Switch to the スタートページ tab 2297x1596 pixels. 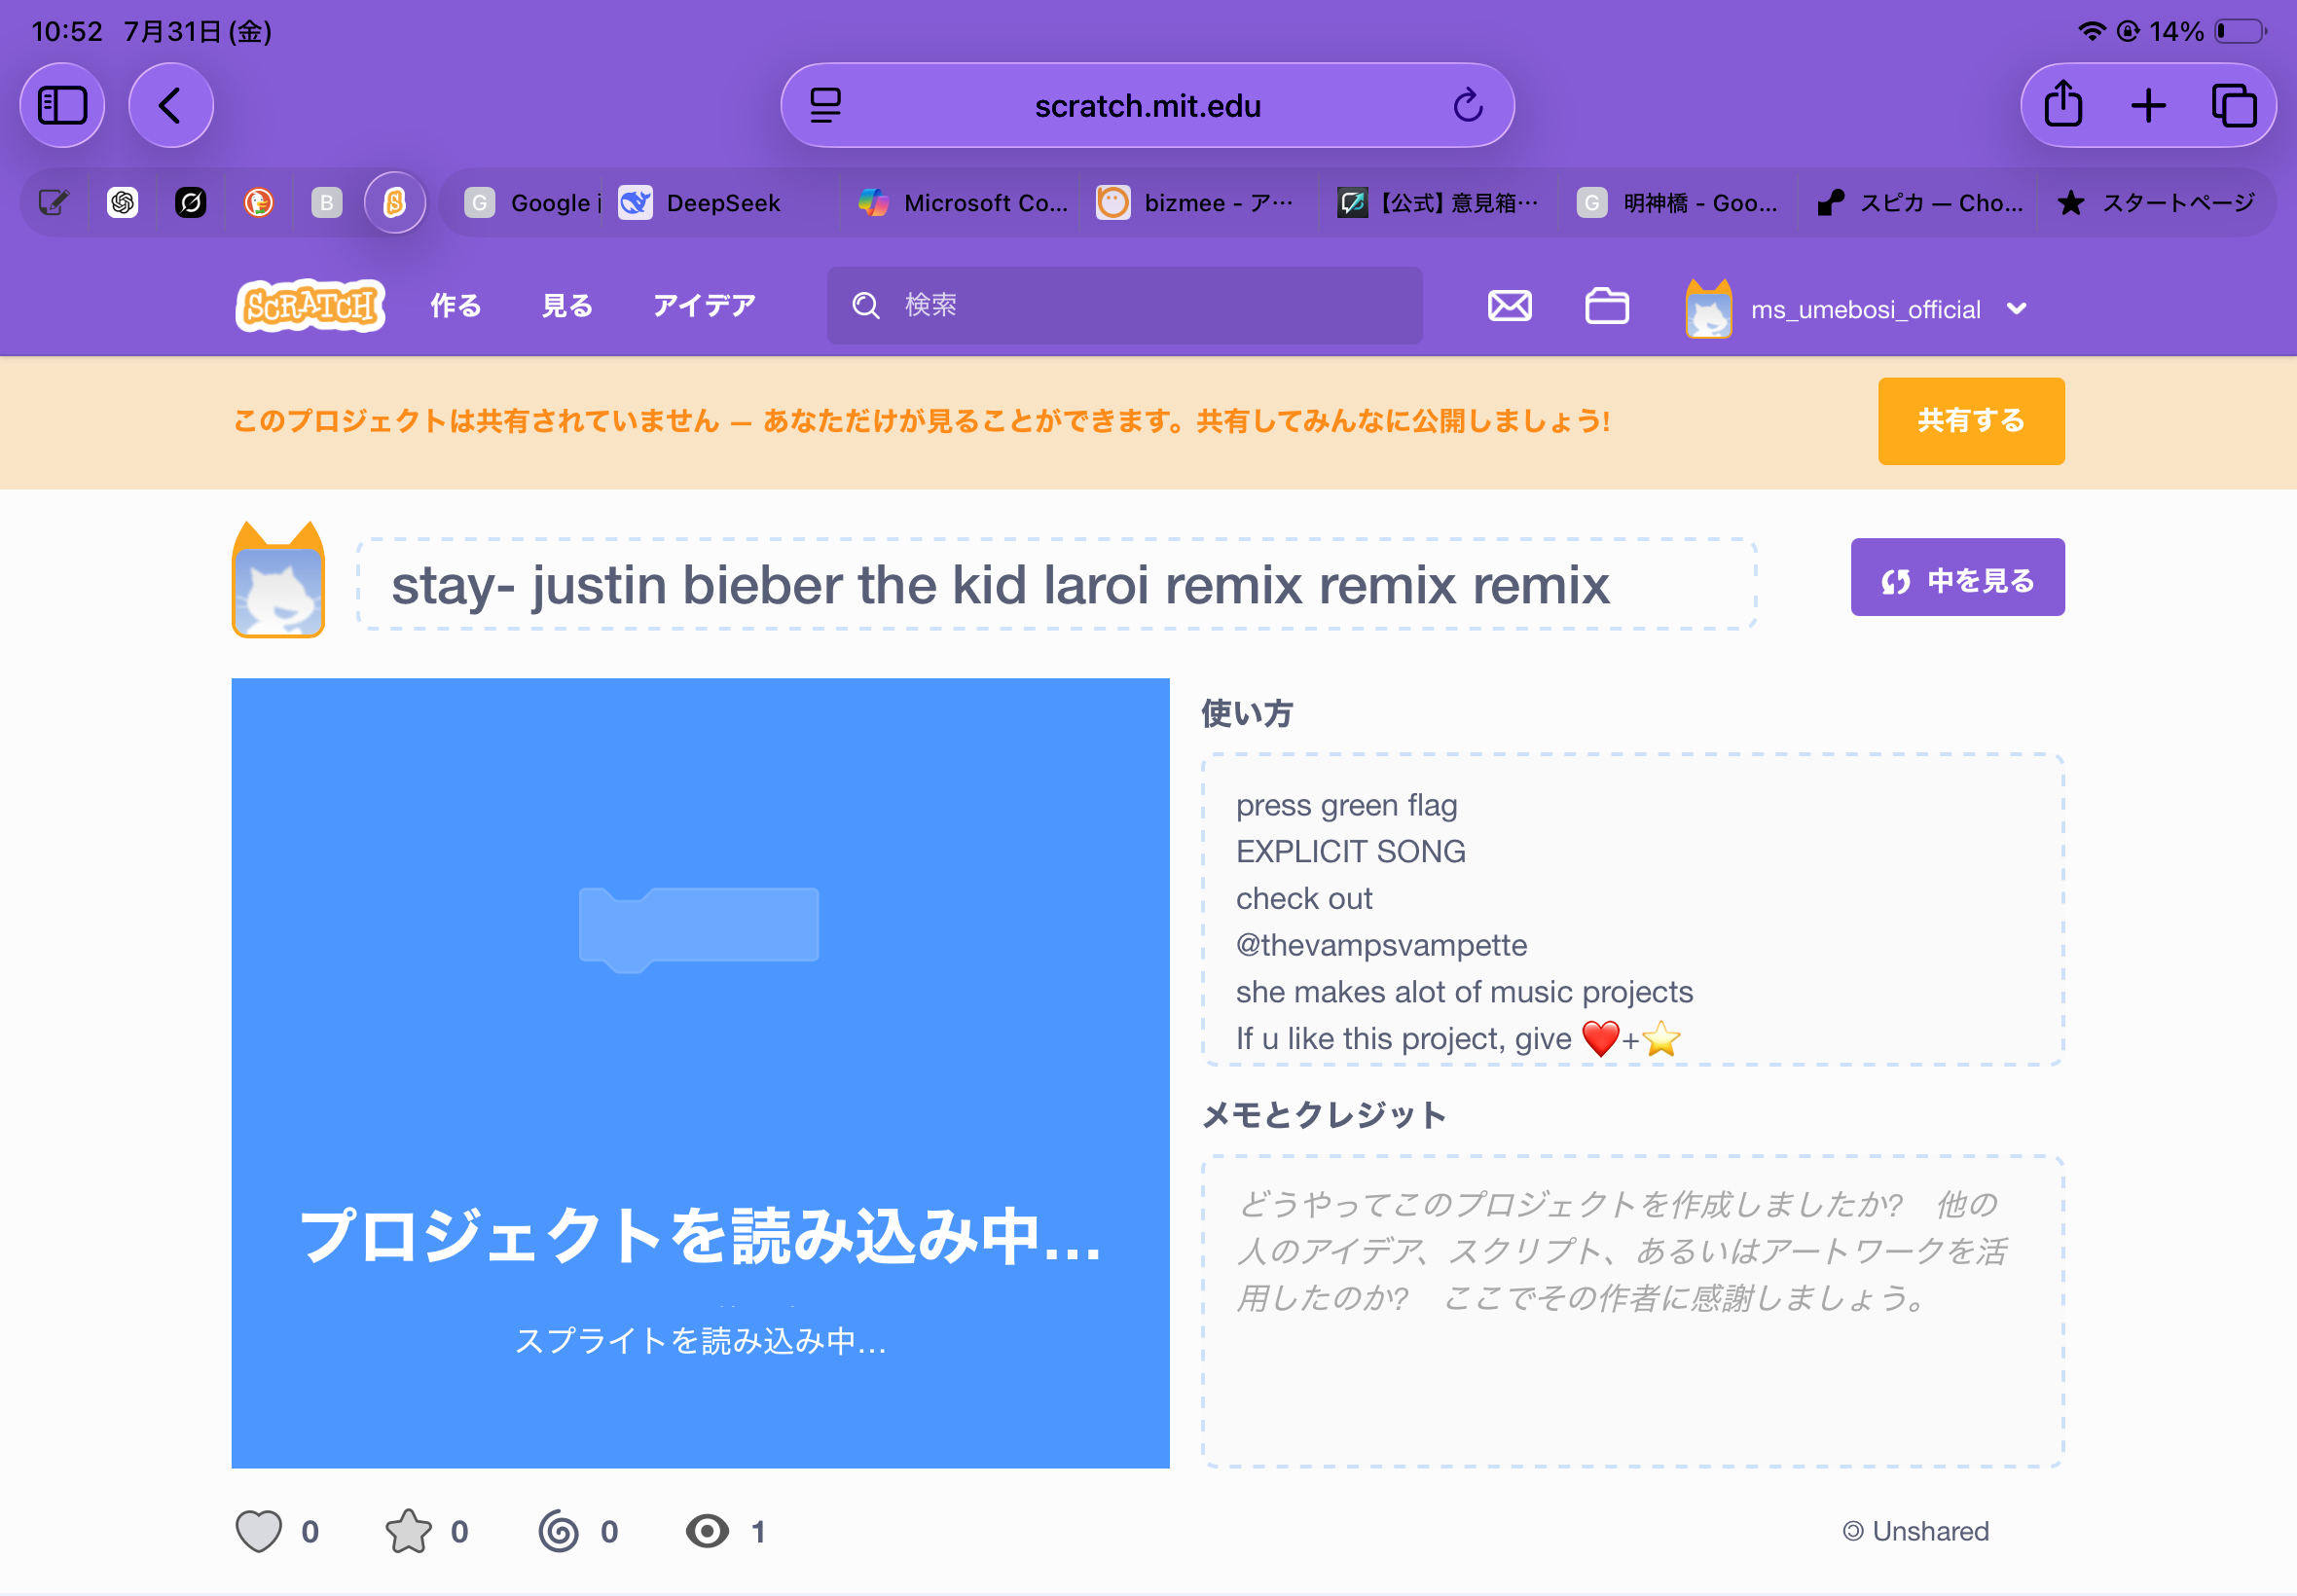(2156, 203)
